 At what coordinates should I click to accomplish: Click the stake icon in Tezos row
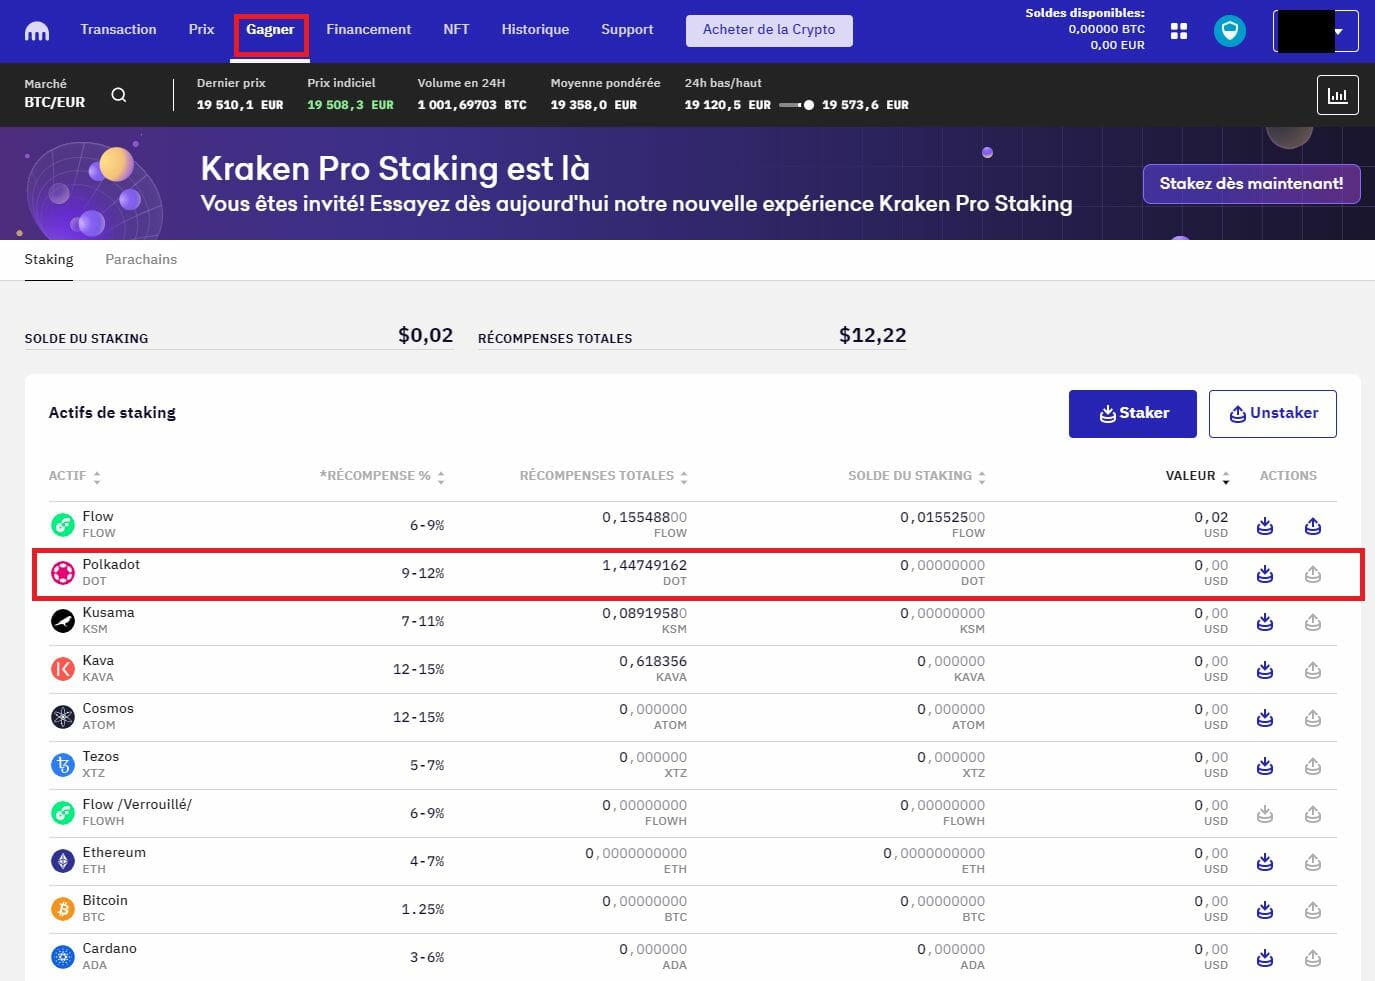pos(1265,766)
